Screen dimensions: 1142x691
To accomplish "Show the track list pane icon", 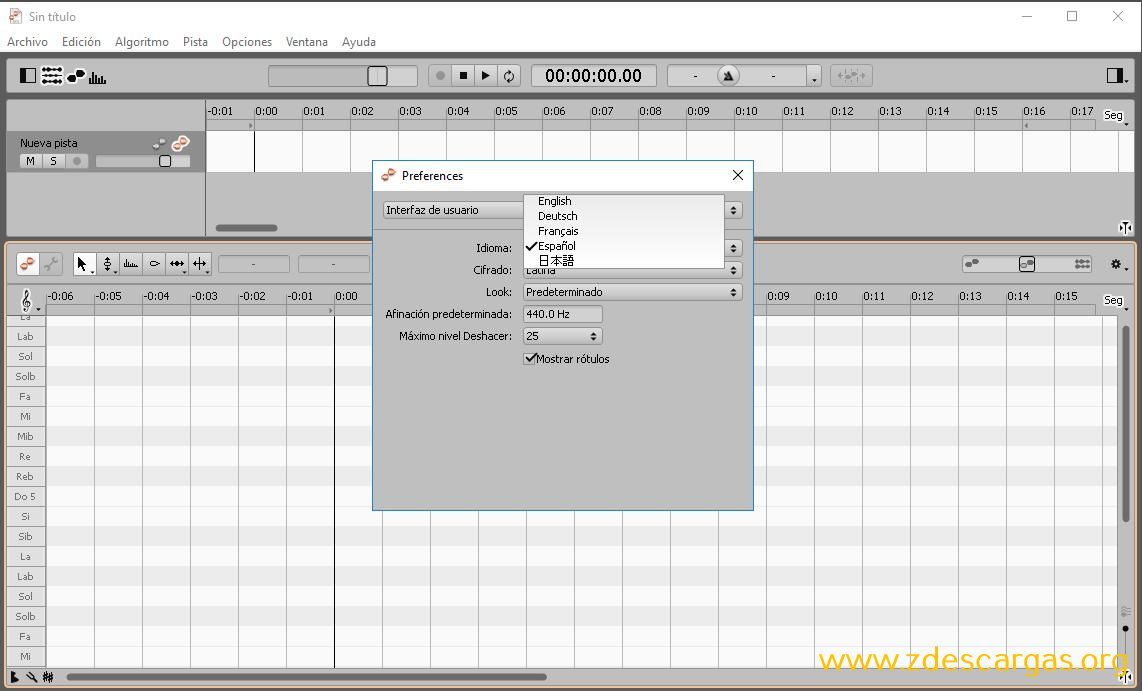I will pos(52,75).
